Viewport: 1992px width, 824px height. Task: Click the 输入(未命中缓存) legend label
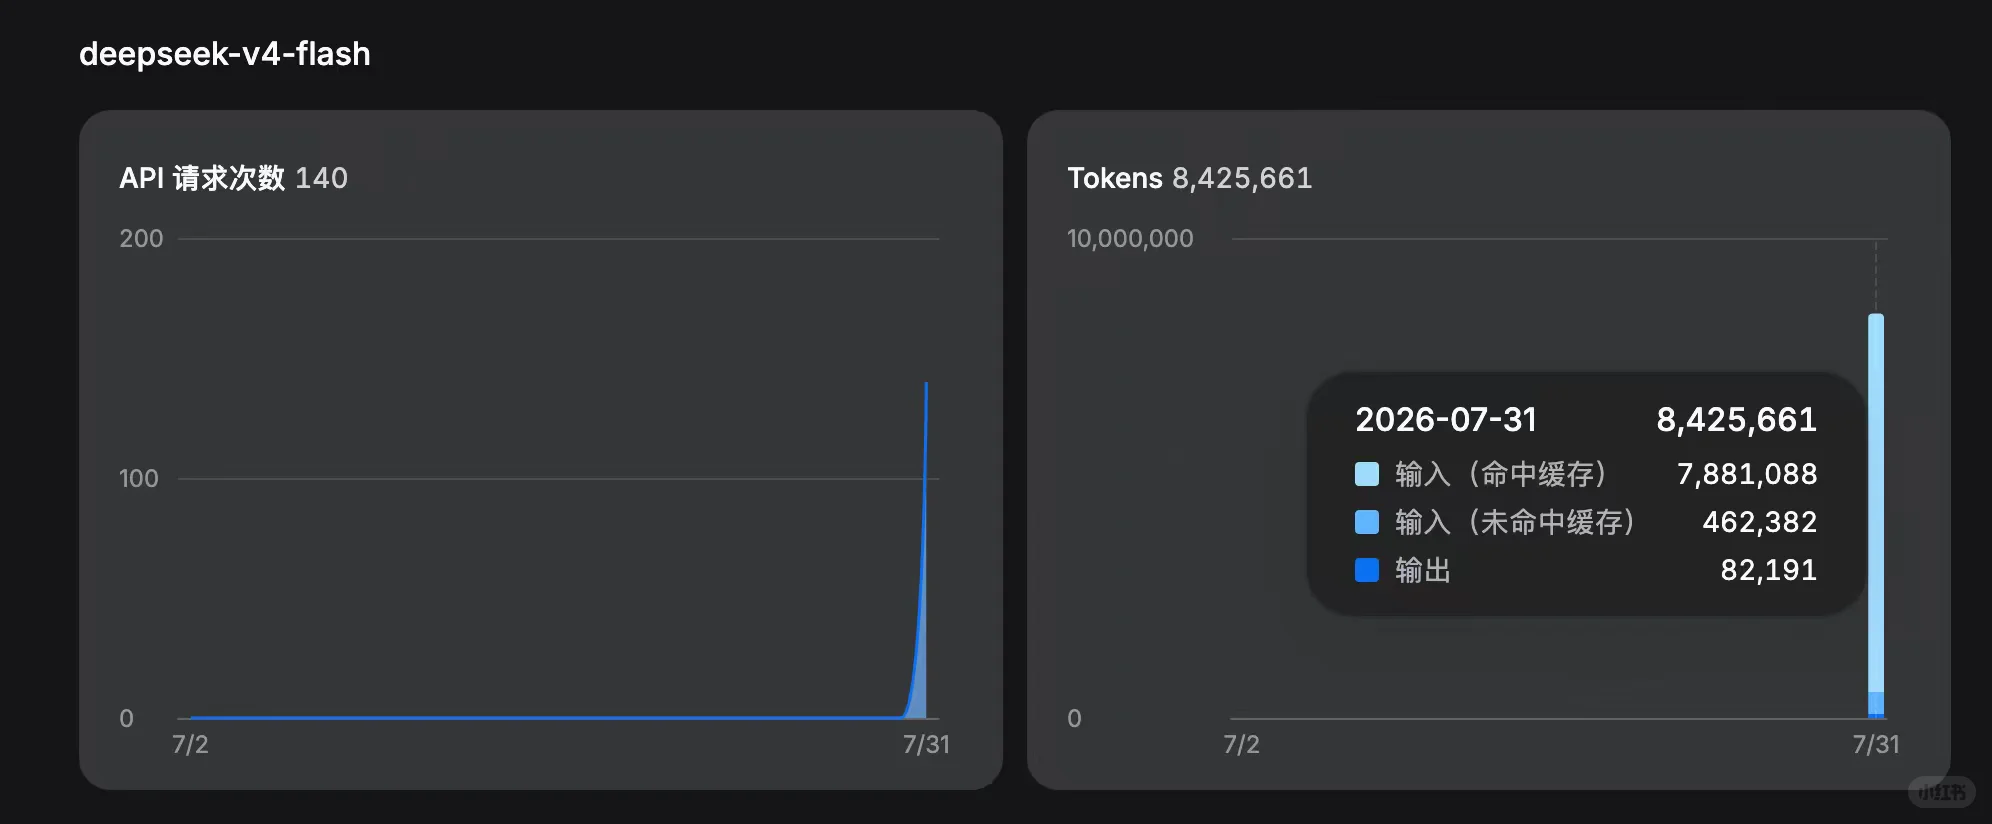point(1515,522)
